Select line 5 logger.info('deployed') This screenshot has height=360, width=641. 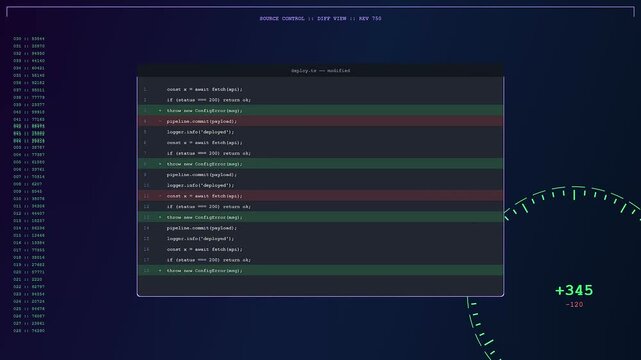pos(320,132)
